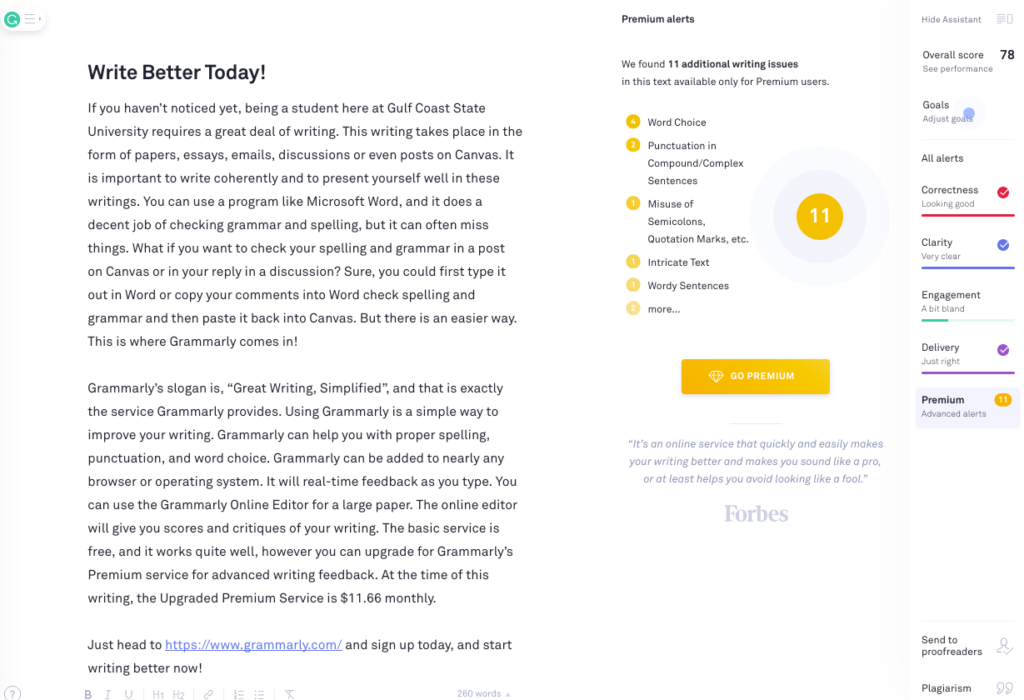Click the GO PREMIUM button
Image resolution: width=1024 pixels, height=700 pixels.
coord(755,376)
